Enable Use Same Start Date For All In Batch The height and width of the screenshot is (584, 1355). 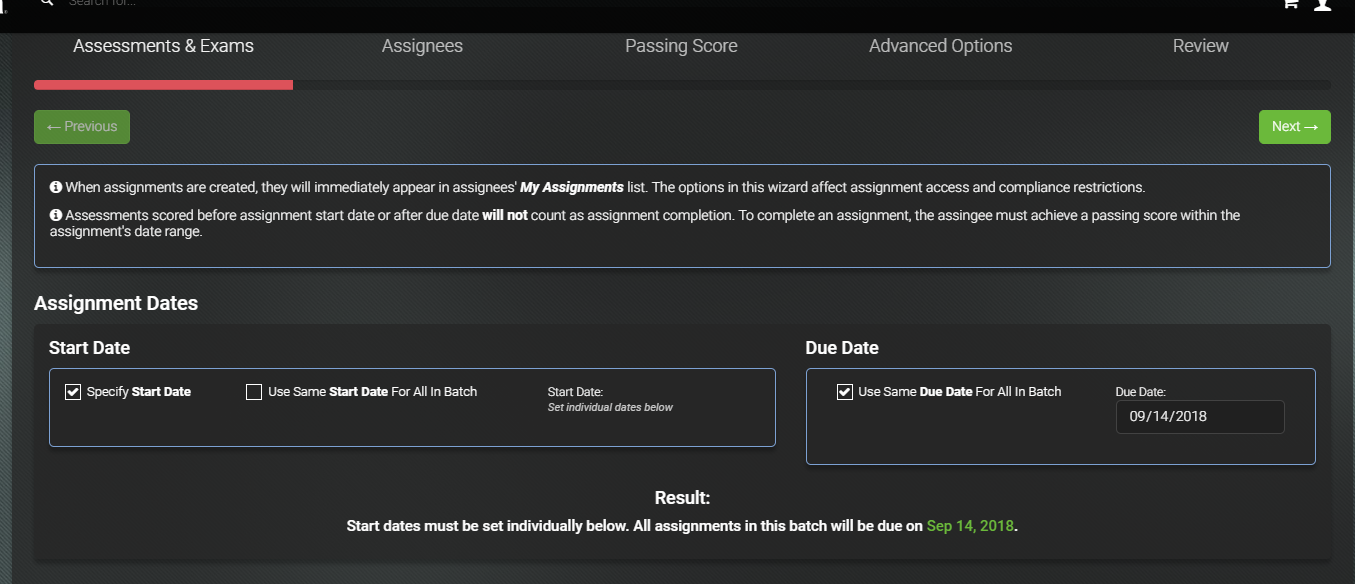[x=254, y=392]
